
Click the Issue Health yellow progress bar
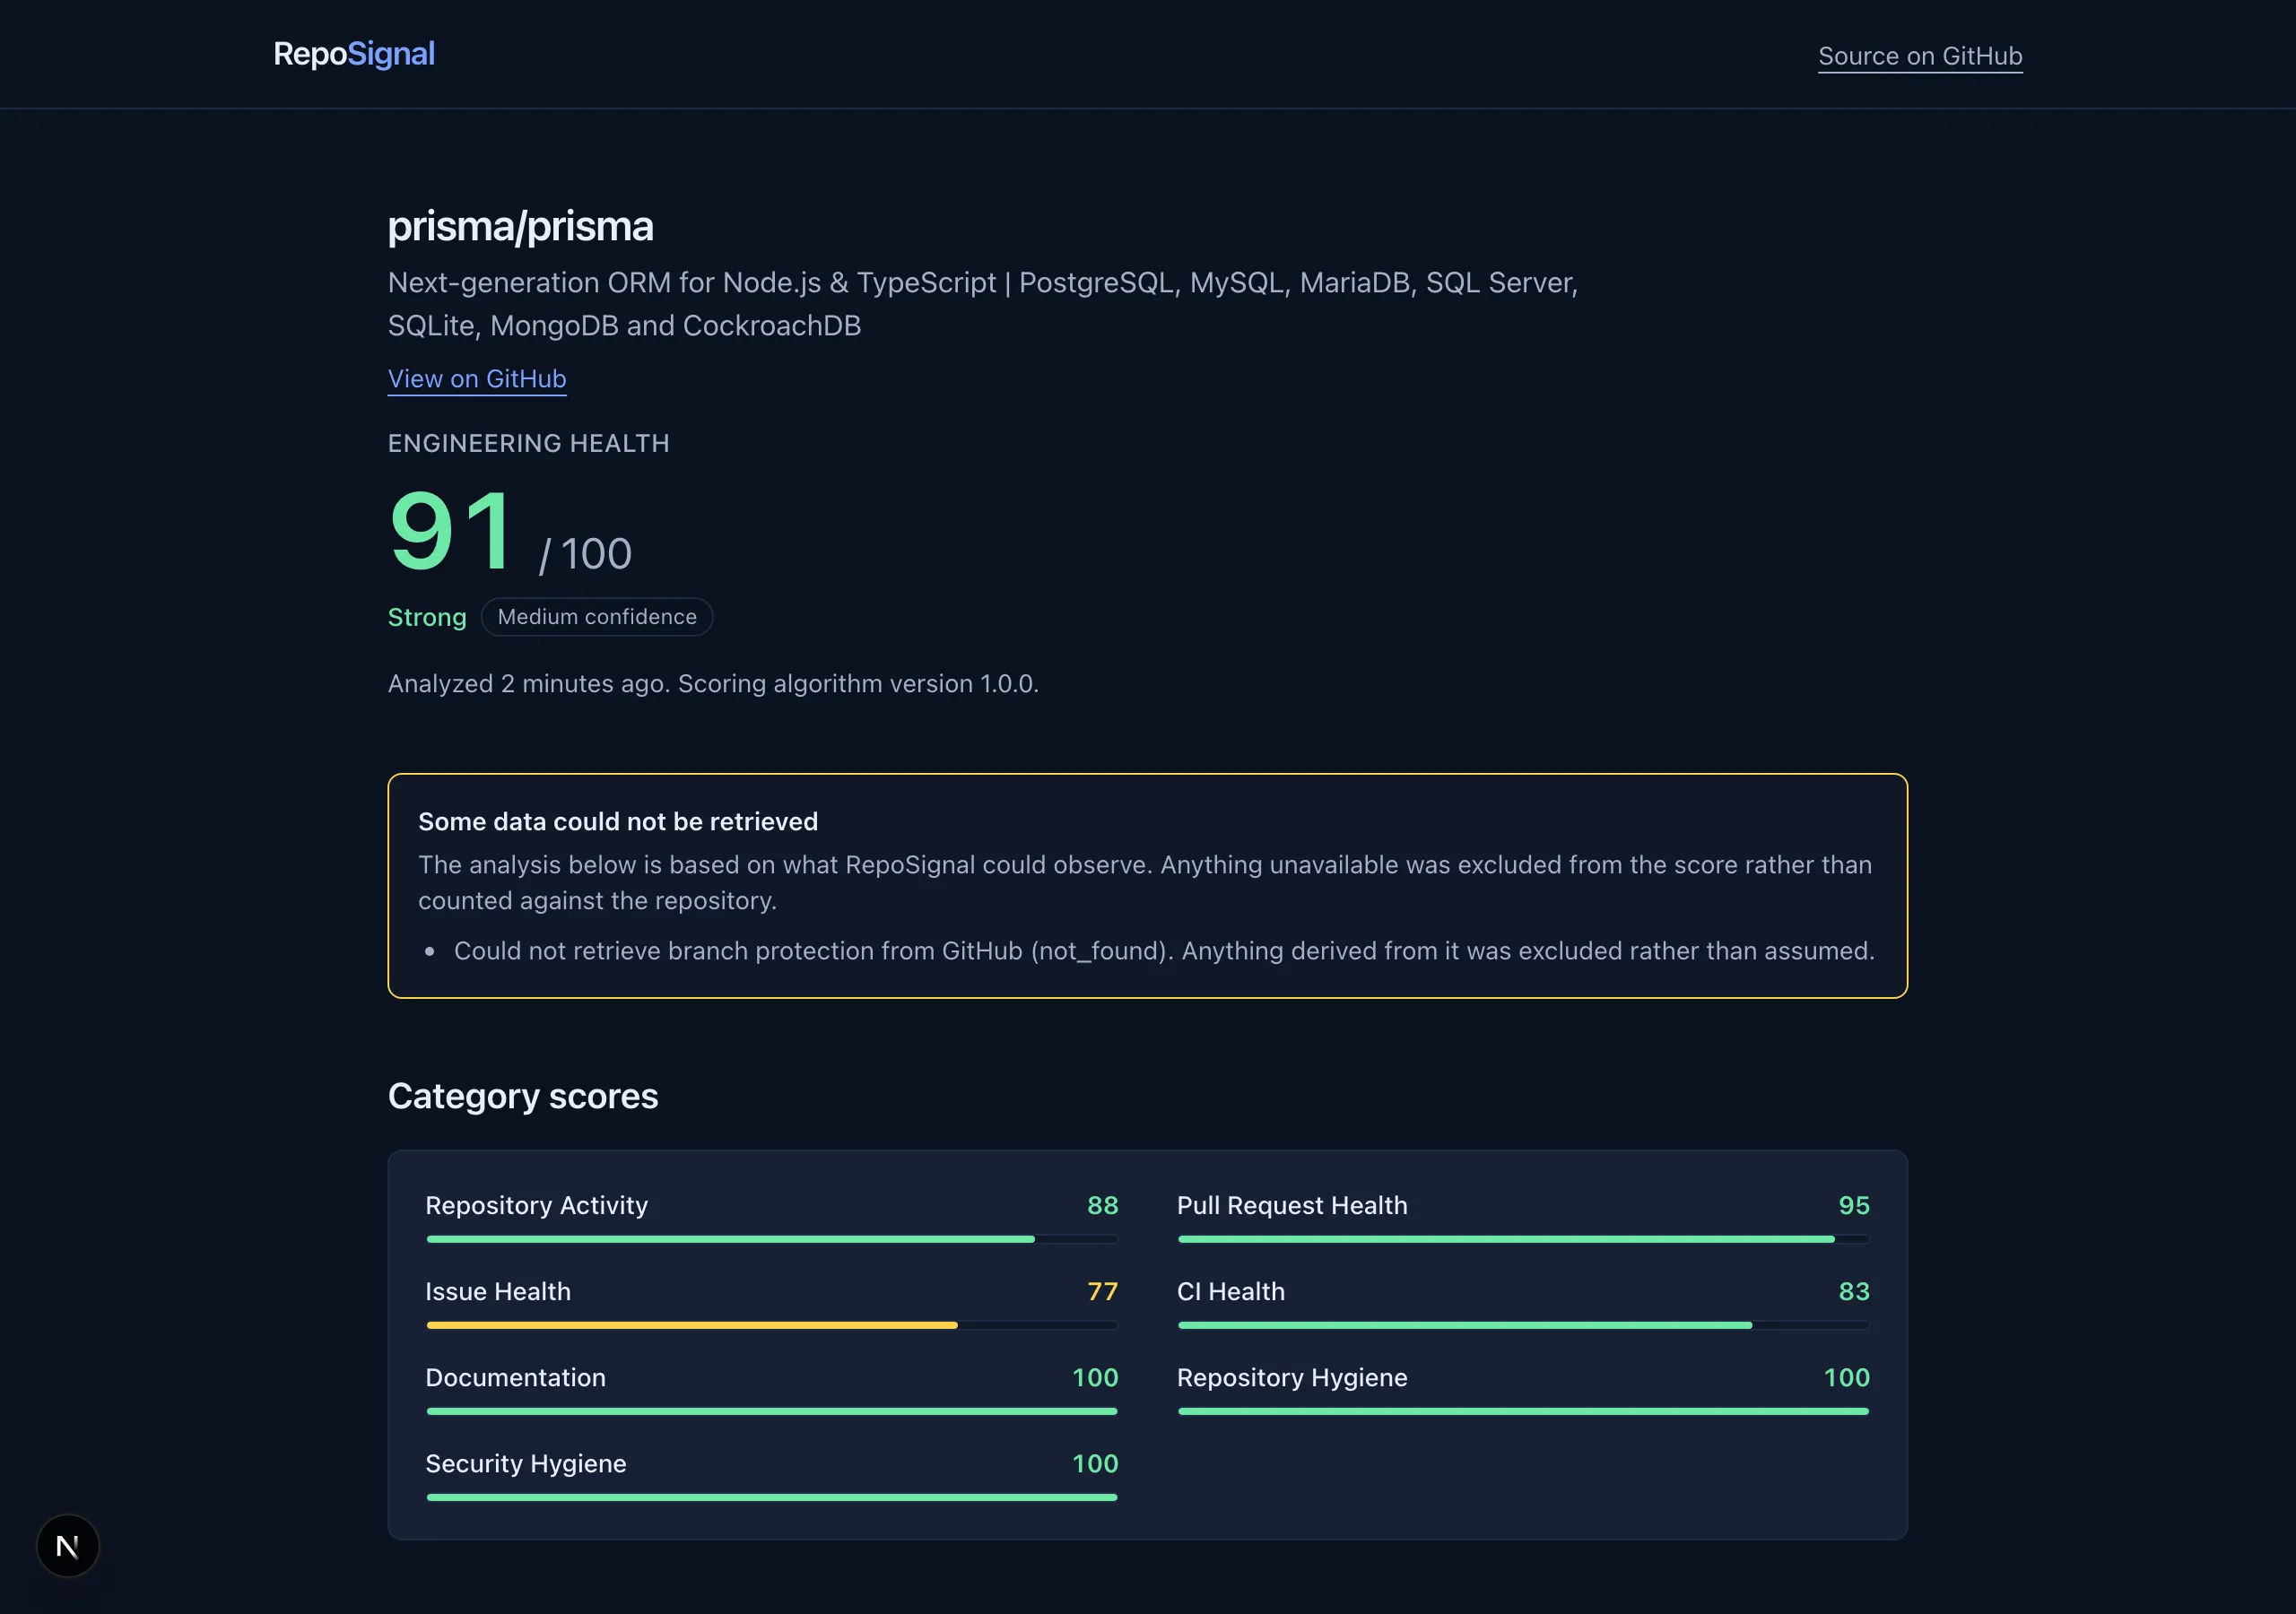[772, 1325]
